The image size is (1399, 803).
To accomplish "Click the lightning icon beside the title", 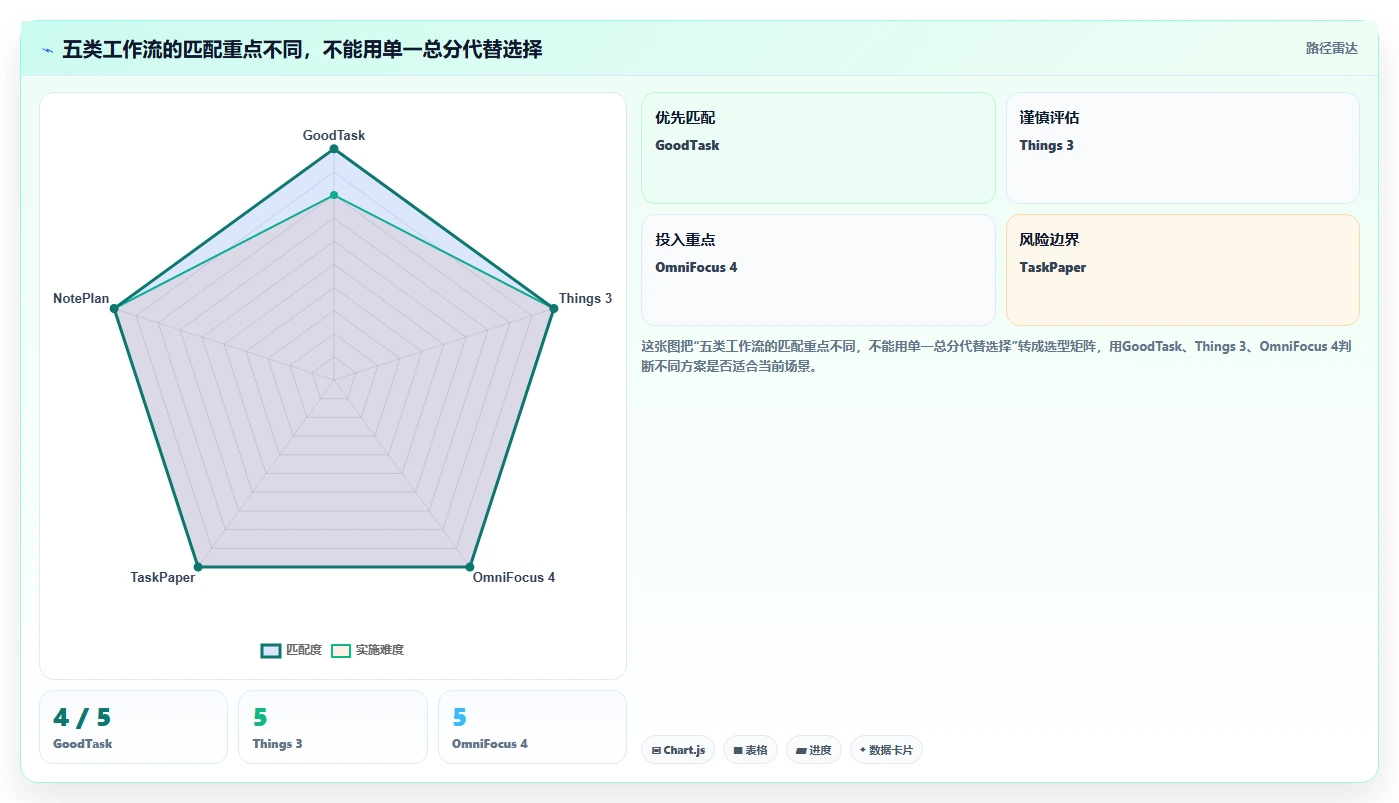I will point(48,50).
